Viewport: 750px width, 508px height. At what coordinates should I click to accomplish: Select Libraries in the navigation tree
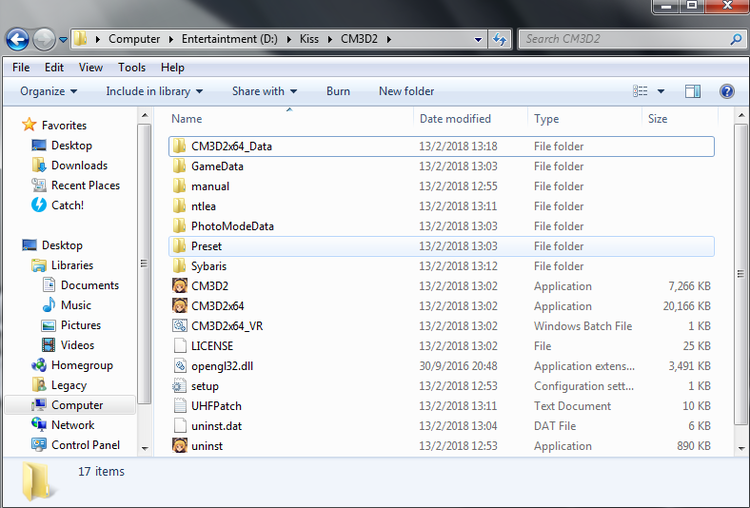[x=72, y=265]
